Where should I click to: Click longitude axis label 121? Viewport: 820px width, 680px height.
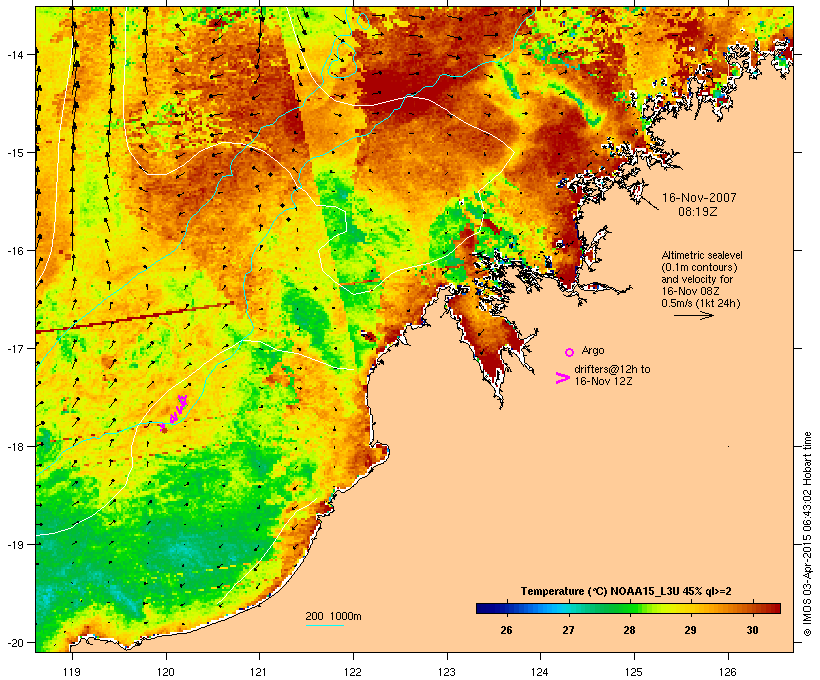259,672
